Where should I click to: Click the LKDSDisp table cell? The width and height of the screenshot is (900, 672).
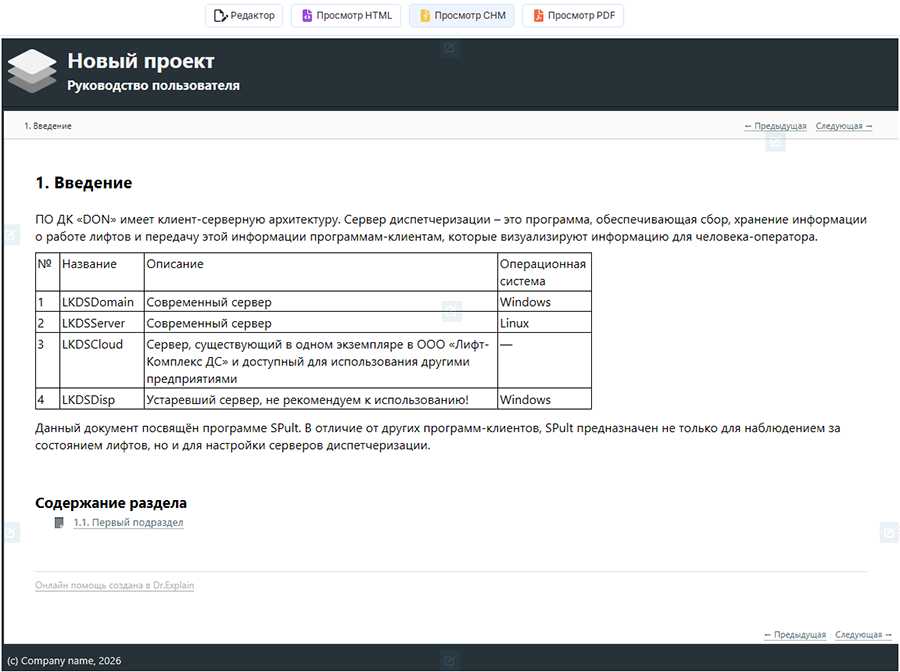point(102,399)
